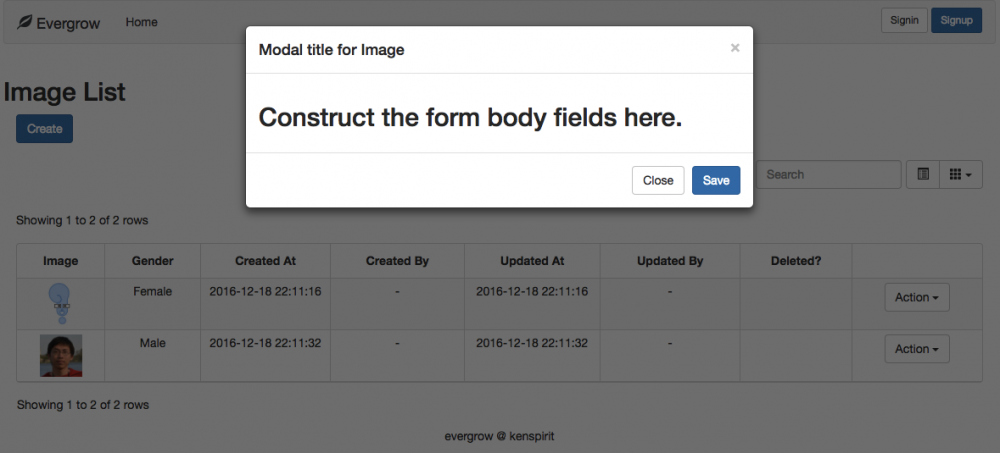
Task: Click the Evergrow brand name link
Action: coord(68,23)
